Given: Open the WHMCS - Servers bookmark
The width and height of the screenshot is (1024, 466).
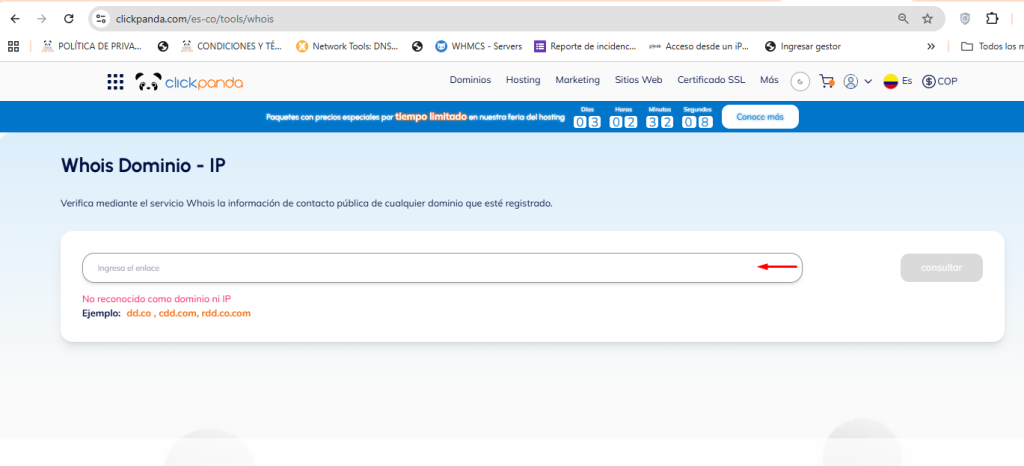Looking at the screenshot, I should click(479, 46).
